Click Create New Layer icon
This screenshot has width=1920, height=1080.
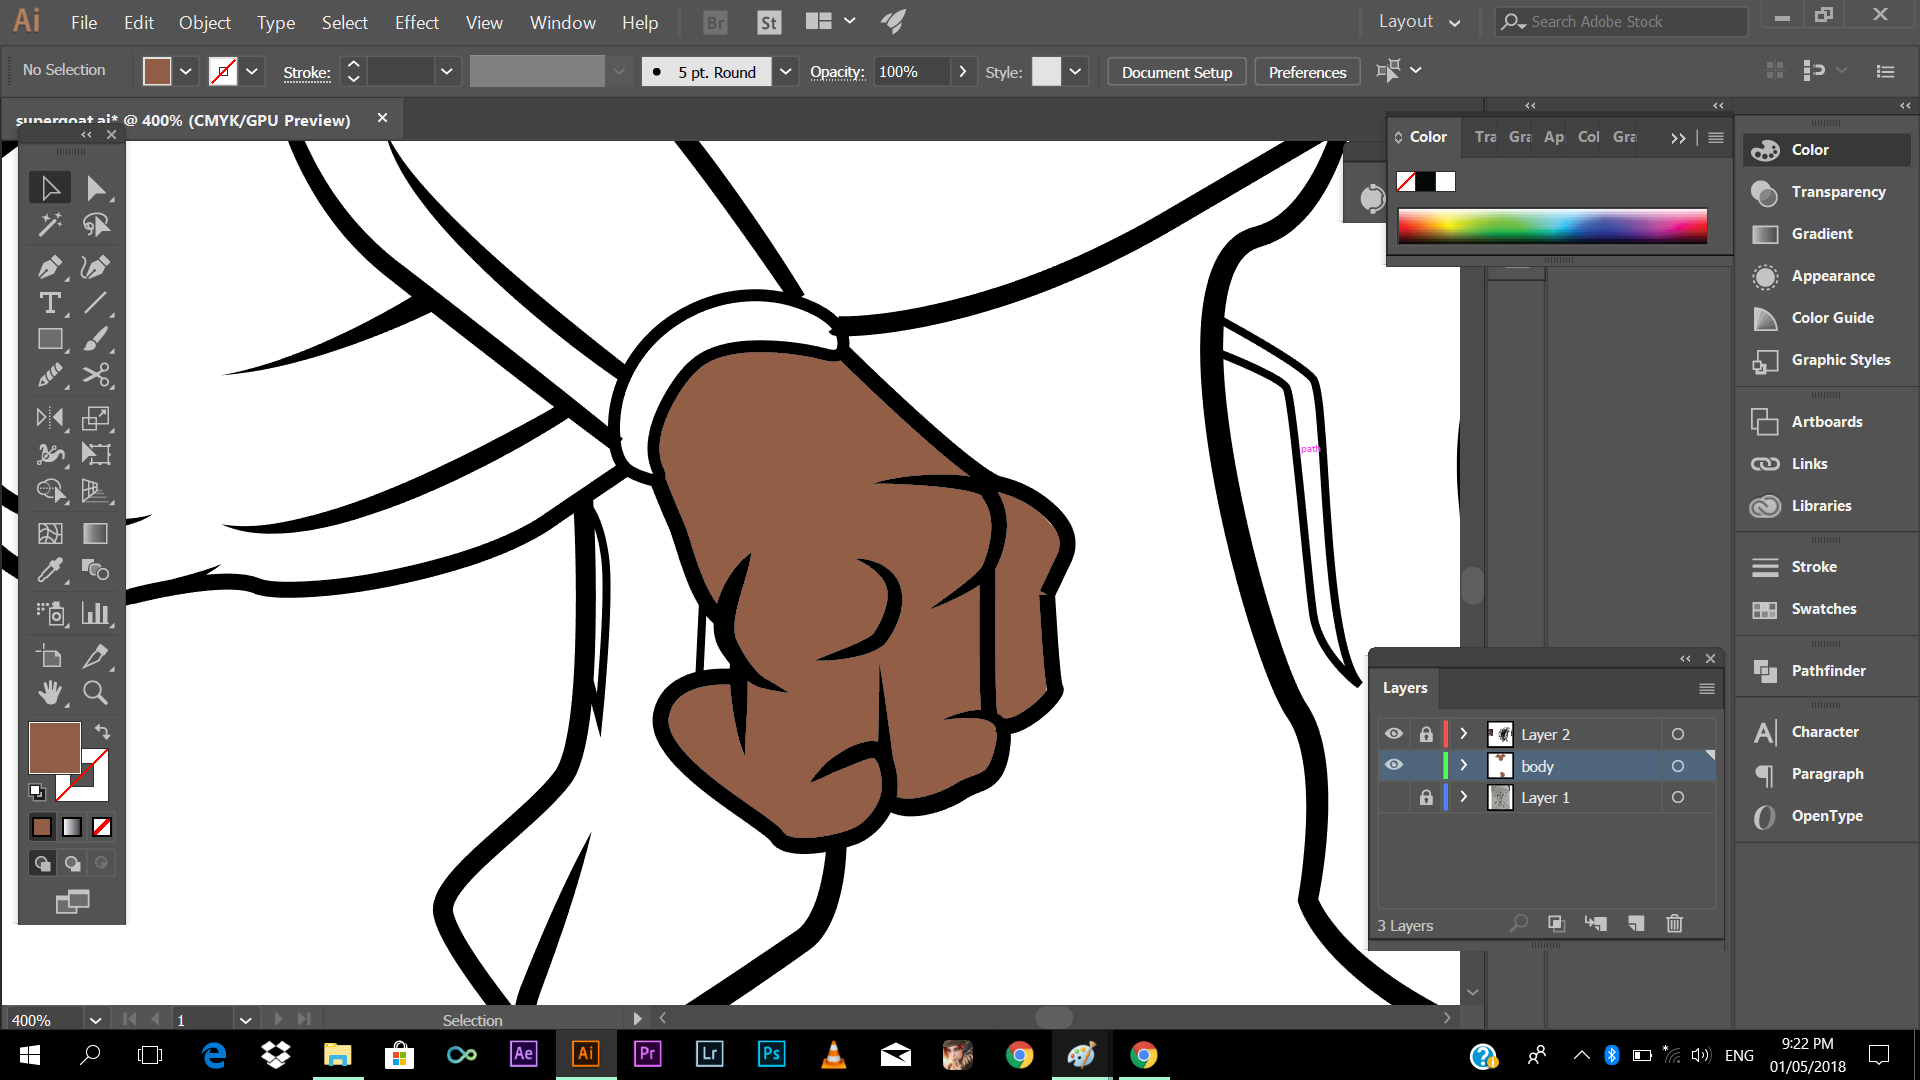pyautogui.click(x=1636, y=924)
